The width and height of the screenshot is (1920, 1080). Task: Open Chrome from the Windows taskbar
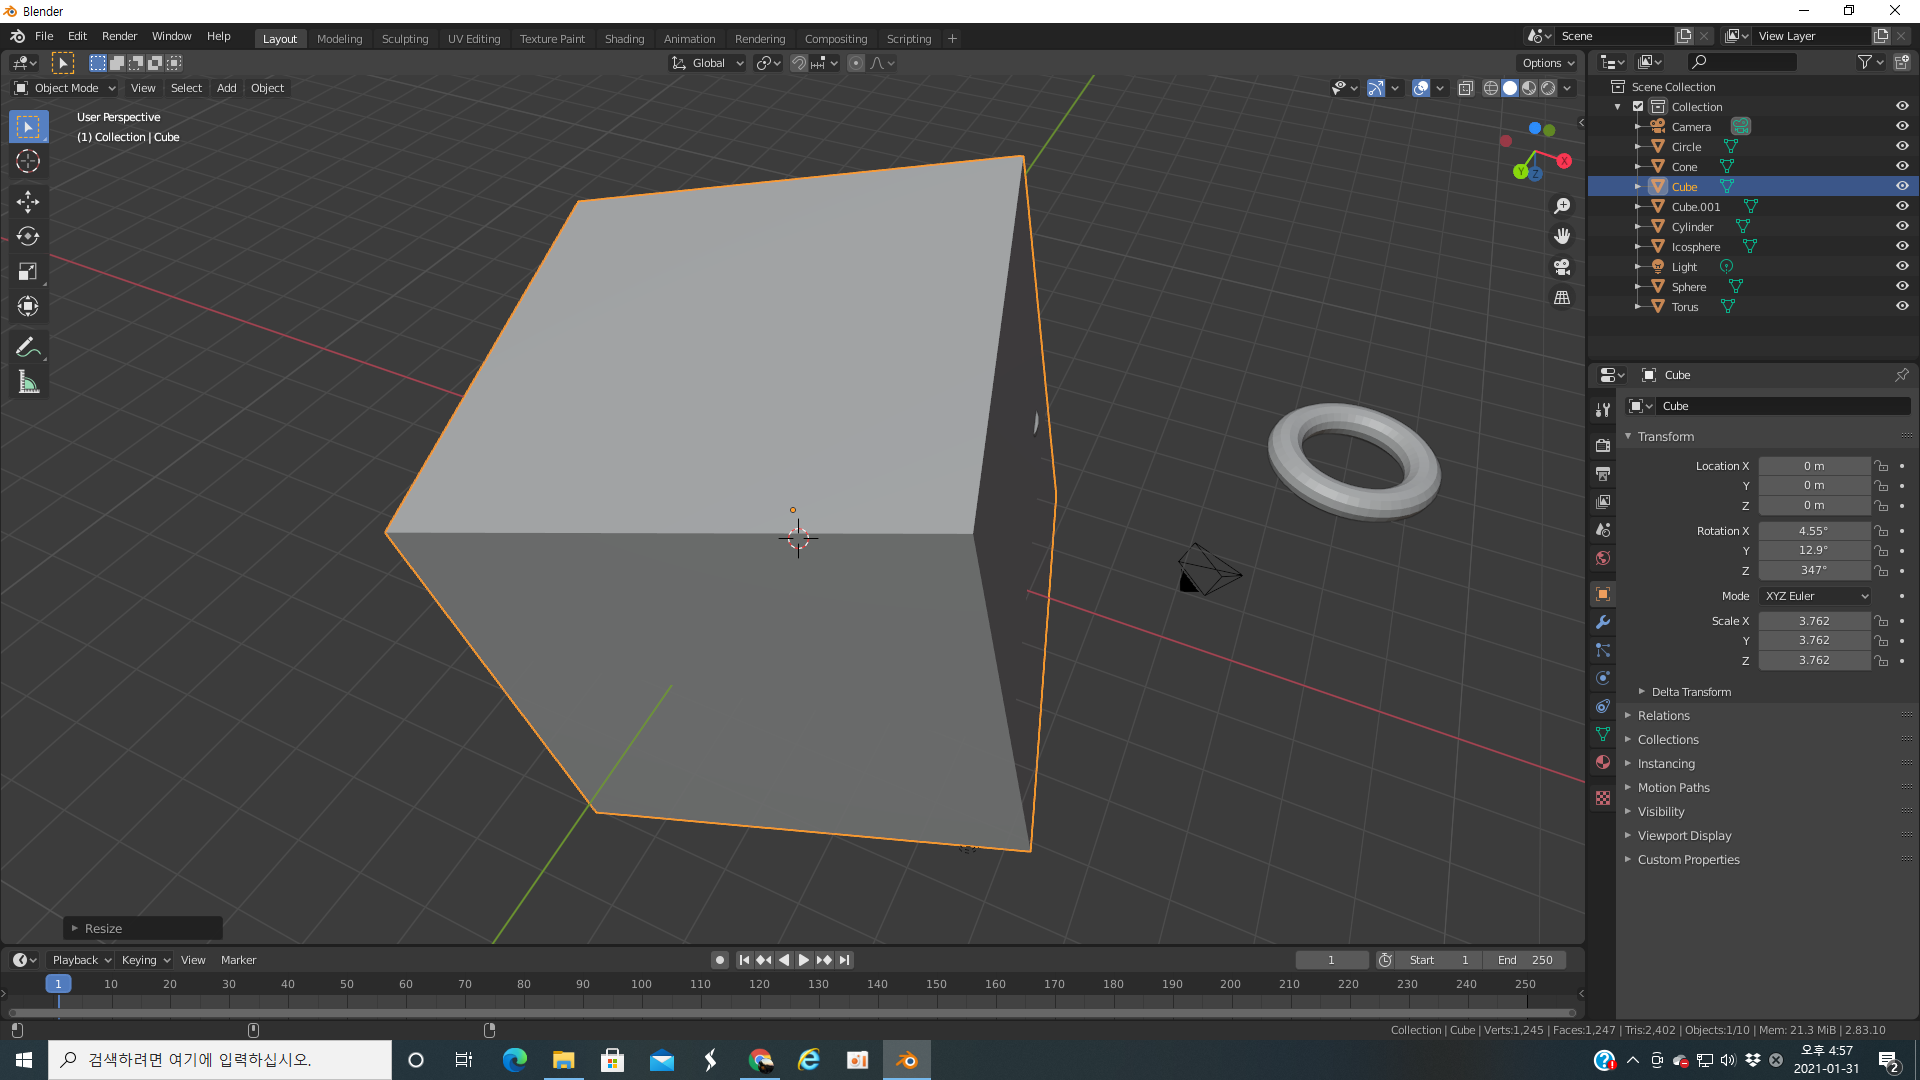[x=760, y=1060]
